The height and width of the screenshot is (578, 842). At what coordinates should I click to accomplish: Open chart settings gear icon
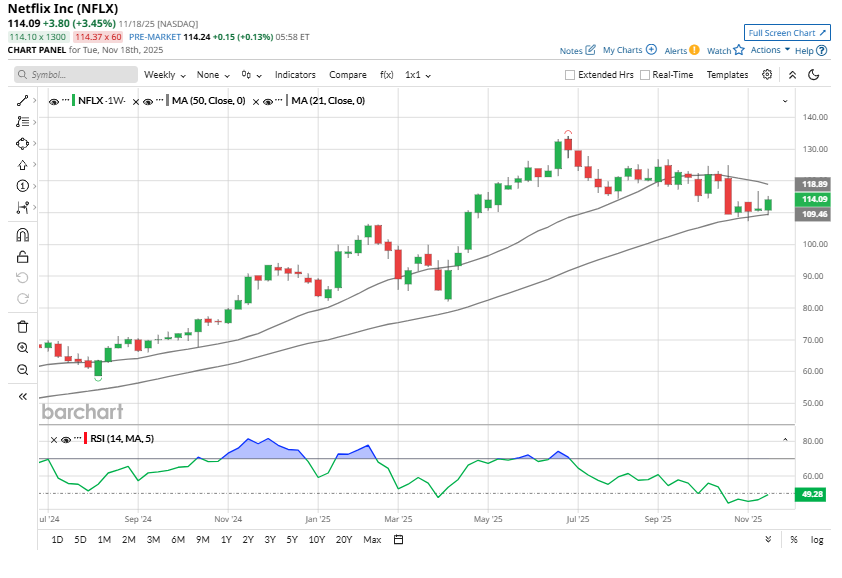point(767,75)
